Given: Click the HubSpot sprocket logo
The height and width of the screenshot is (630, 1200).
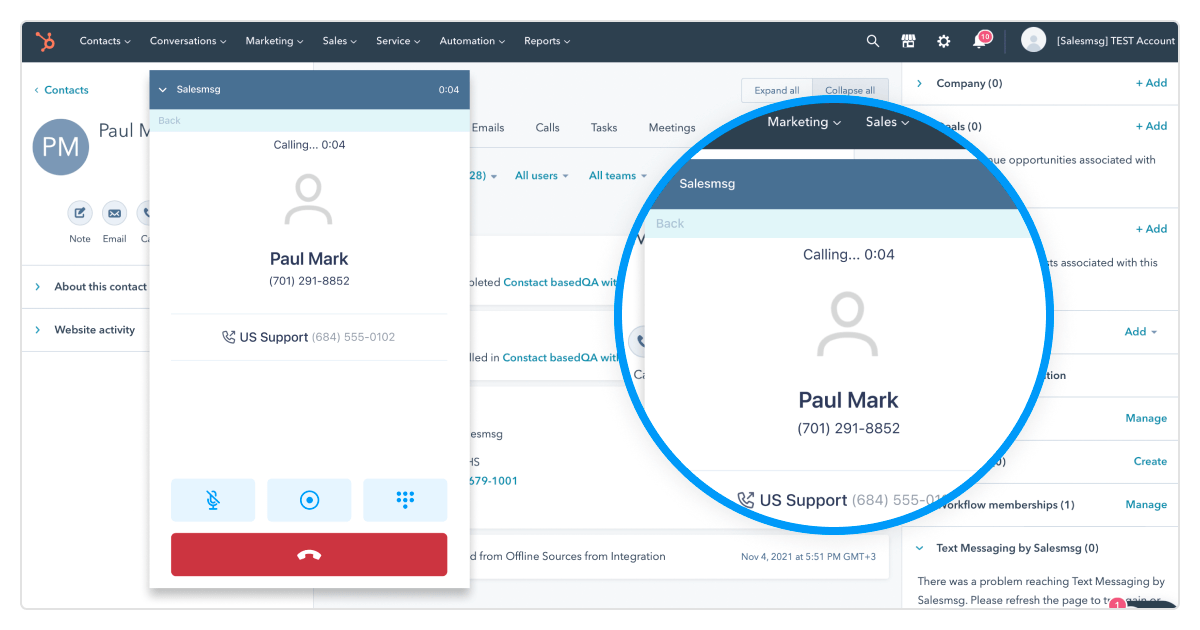Looking at the screenshot, I should click(45, 41).
